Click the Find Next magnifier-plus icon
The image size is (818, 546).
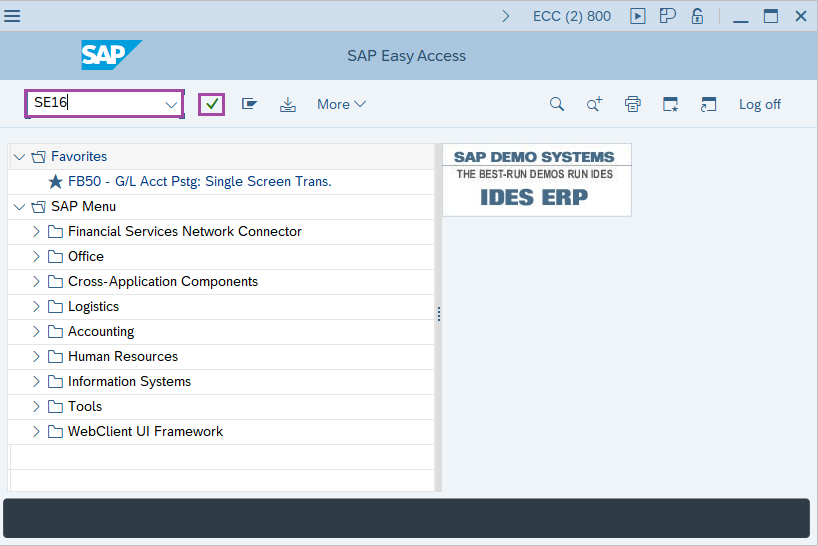594,104
